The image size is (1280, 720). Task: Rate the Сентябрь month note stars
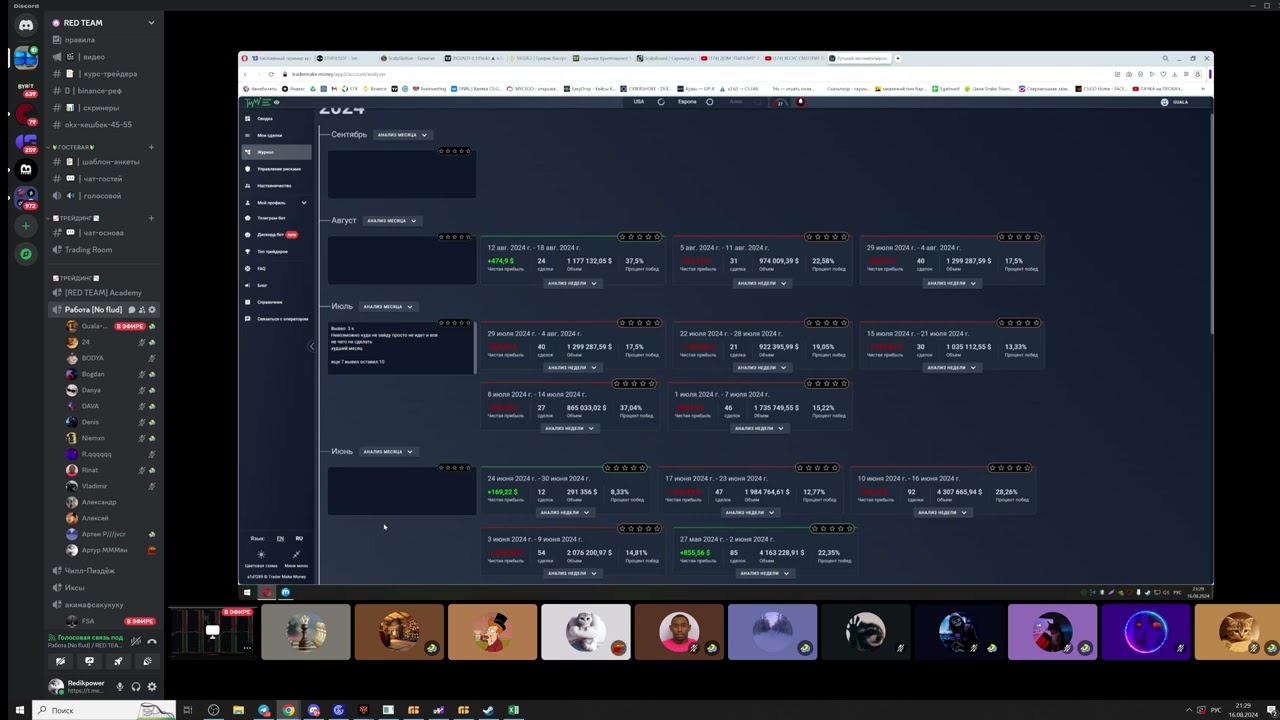coord(455,151)
